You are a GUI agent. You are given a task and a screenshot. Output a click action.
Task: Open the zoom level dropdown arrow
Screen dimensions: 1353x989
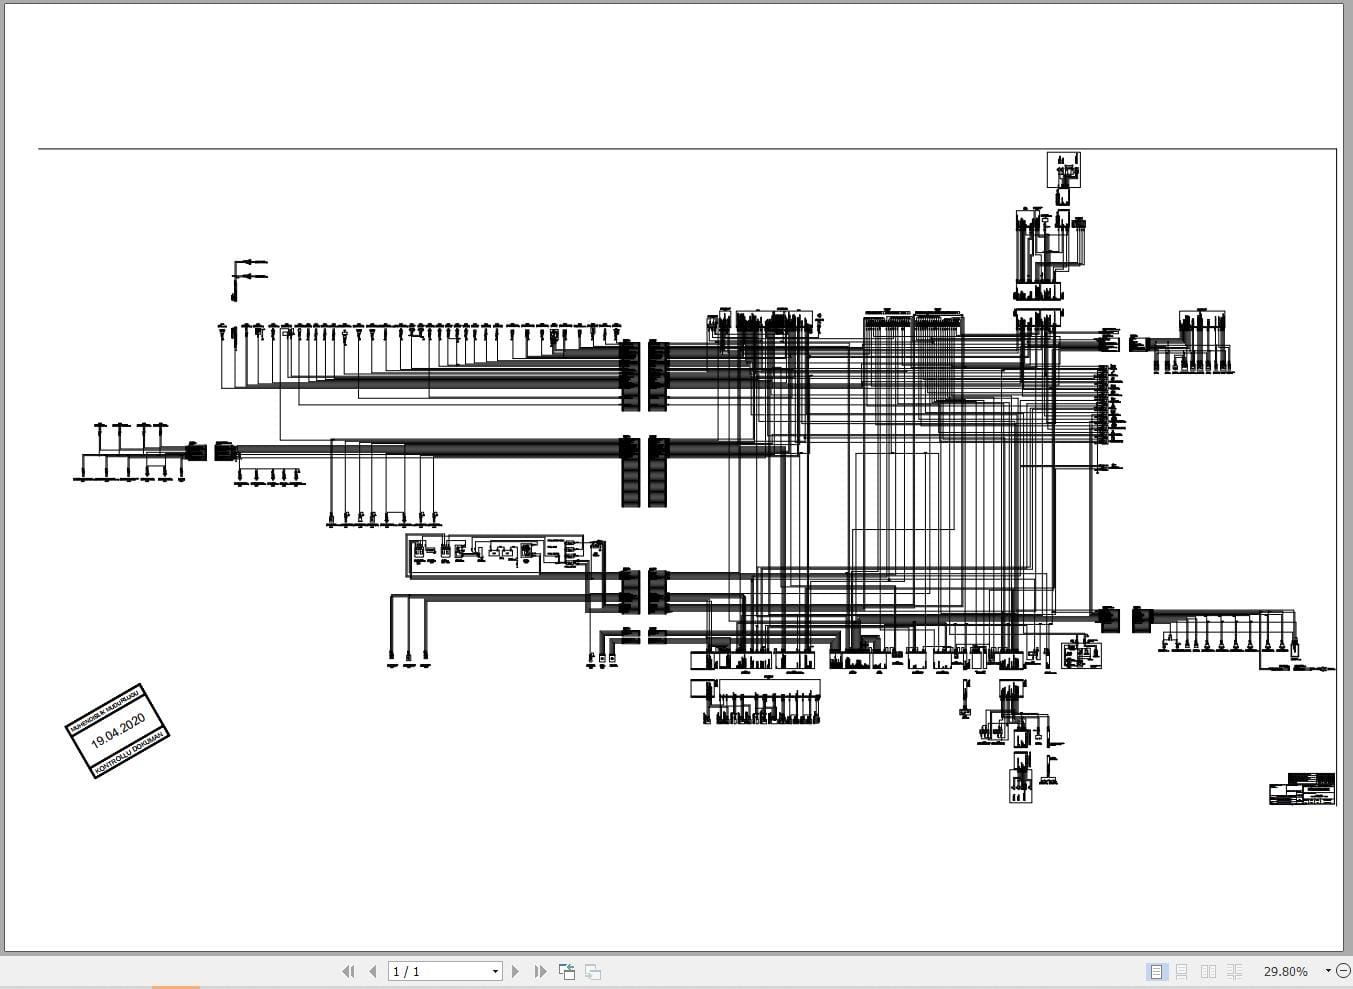1328,971
